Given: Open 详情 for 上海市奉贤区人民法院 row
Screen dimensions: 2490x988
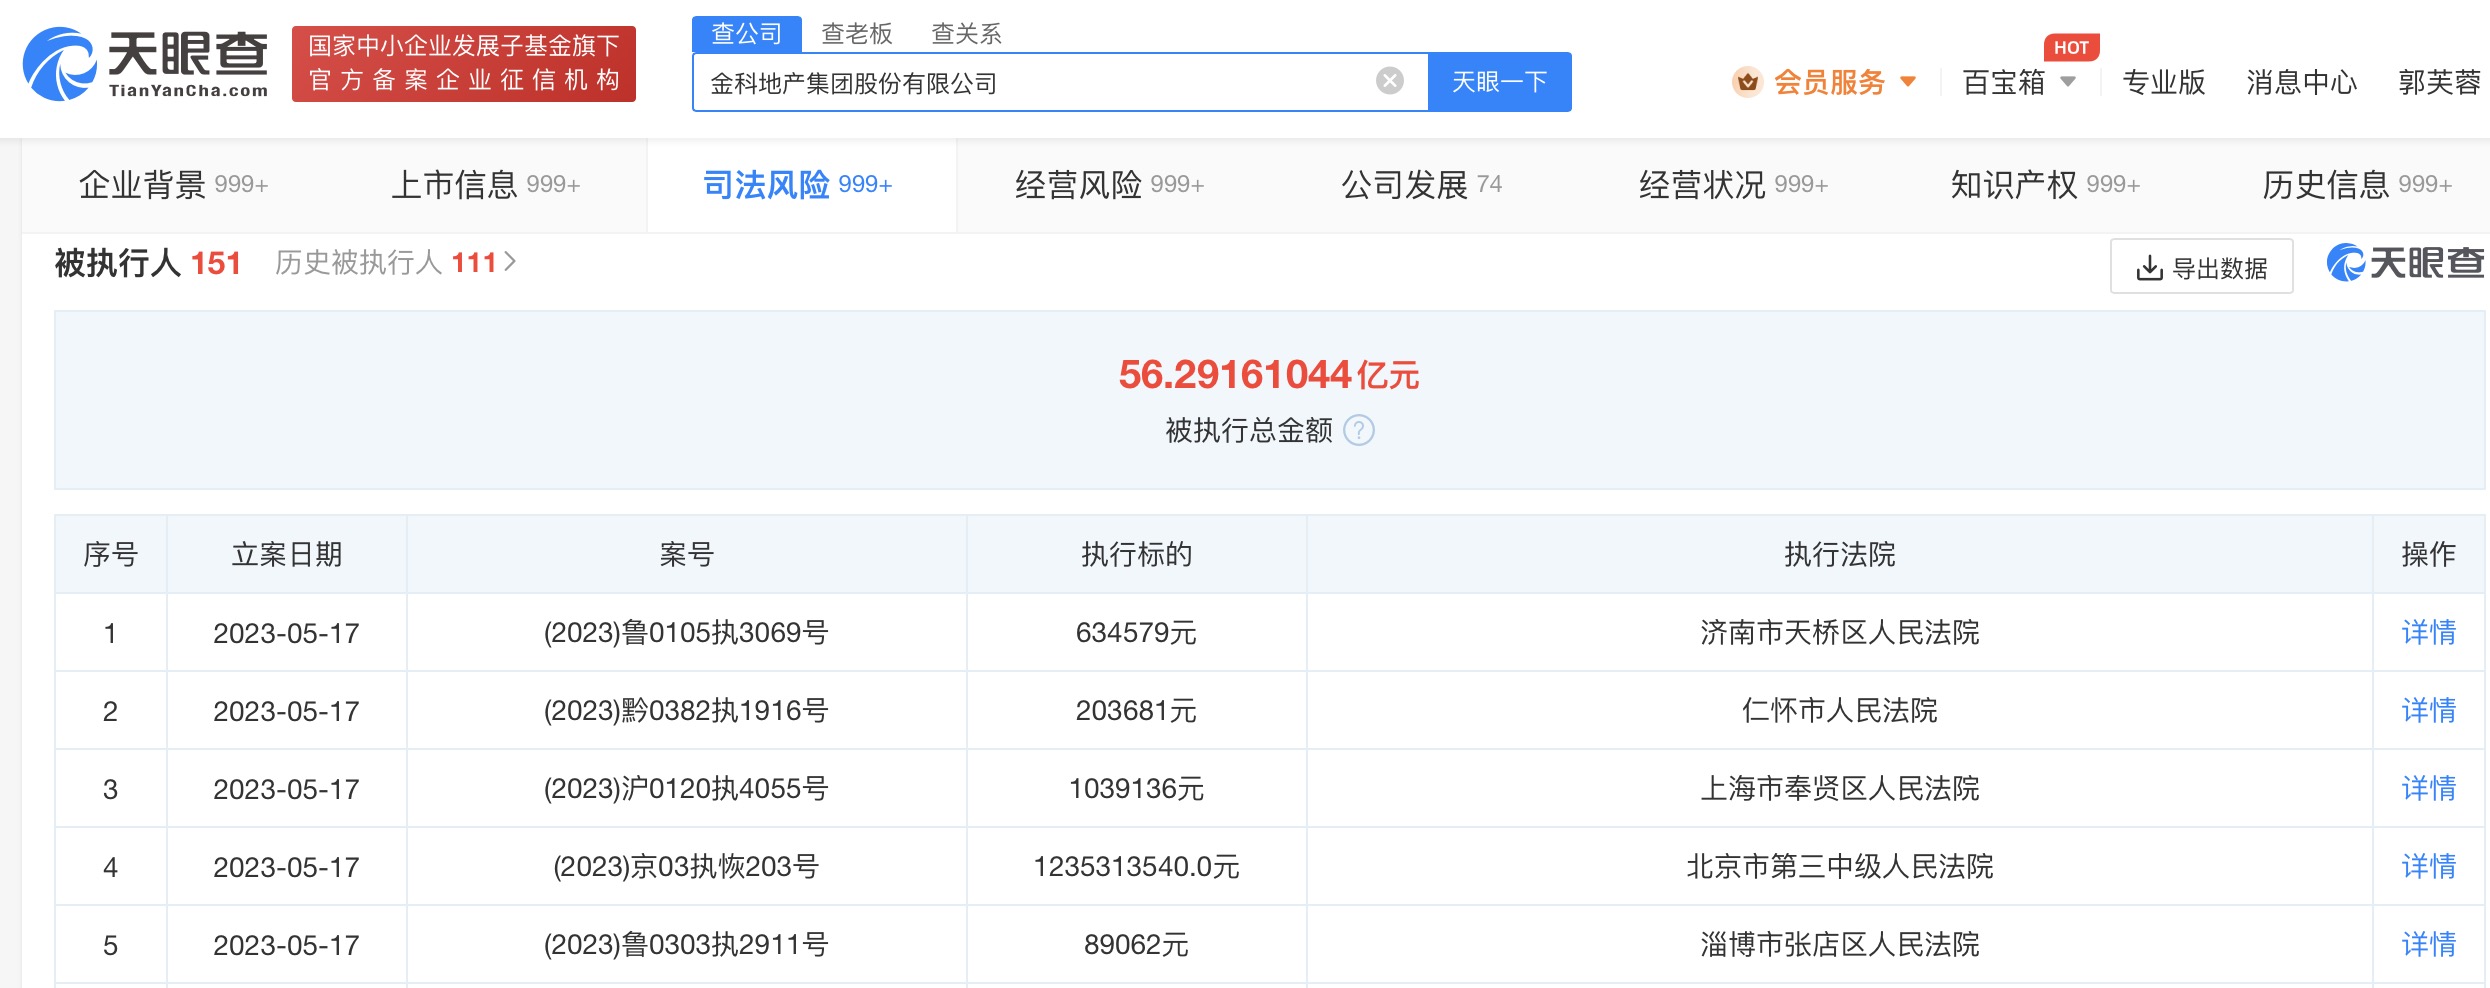Looking at the screenshot, I should tap(2429, 788).
